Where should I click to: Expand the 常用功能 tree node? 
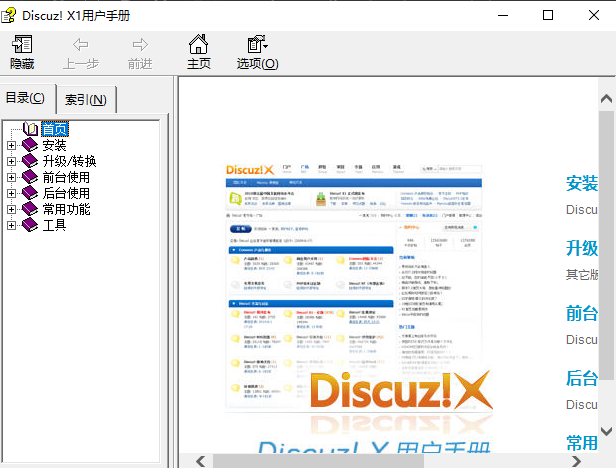12,210
